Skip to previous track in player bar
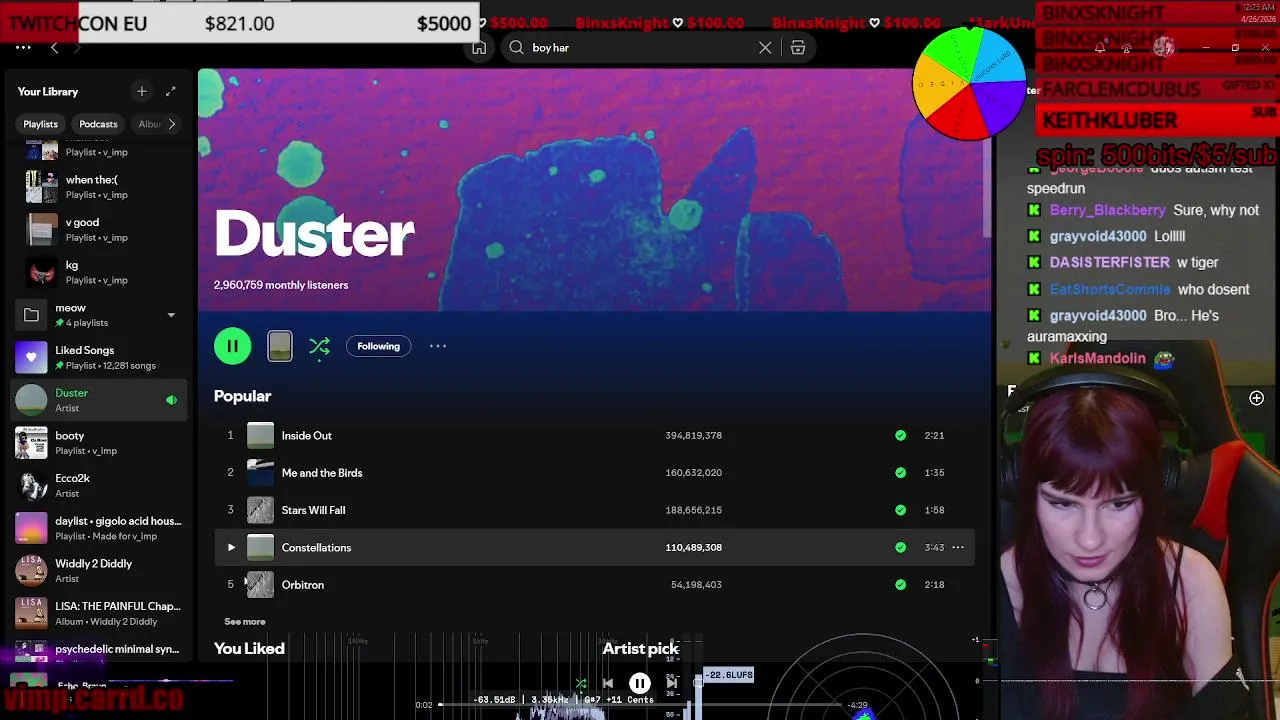 click(607, 684)
